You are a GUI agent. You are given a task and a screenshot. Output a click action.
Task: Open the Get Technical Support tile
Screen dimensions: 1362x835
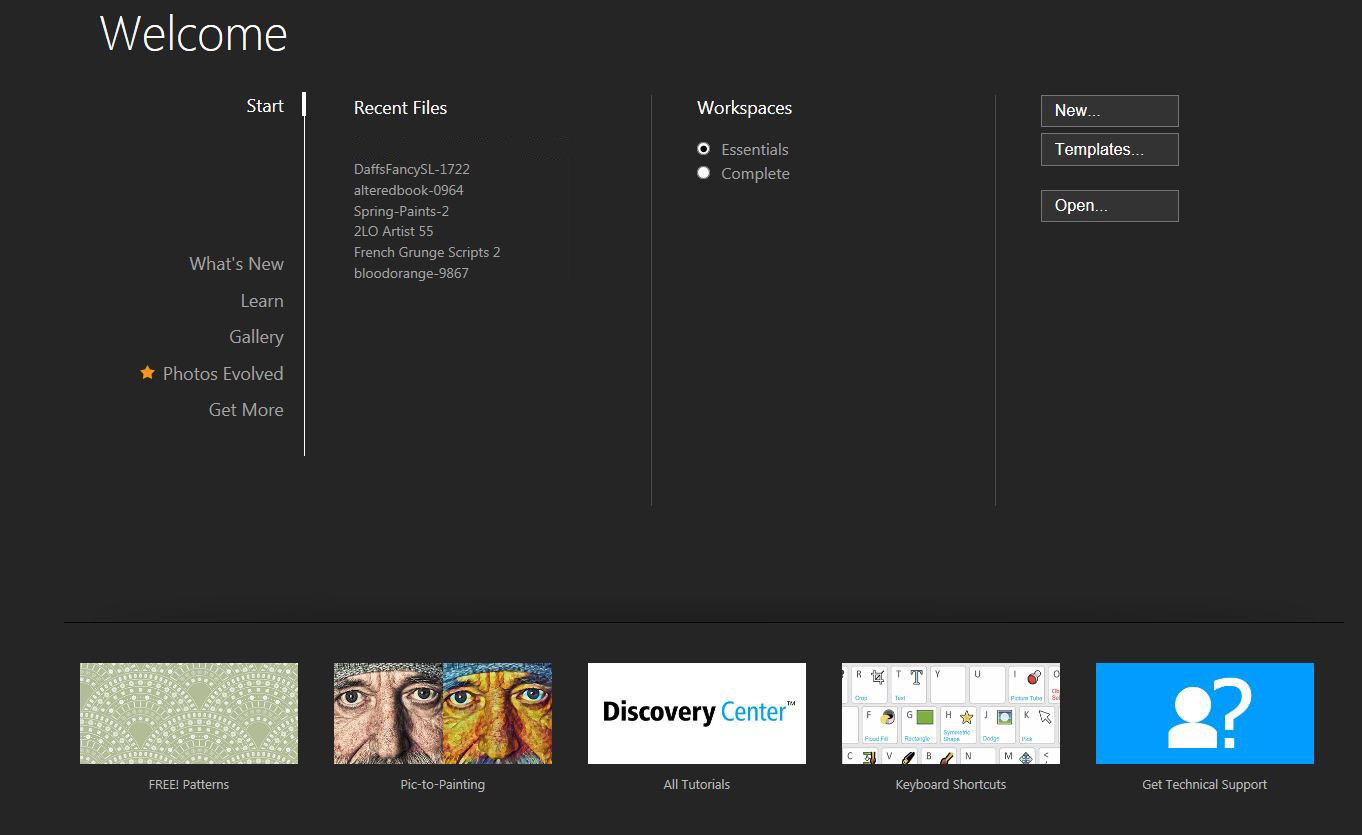pyautogui.click(x=1204, y=712)
